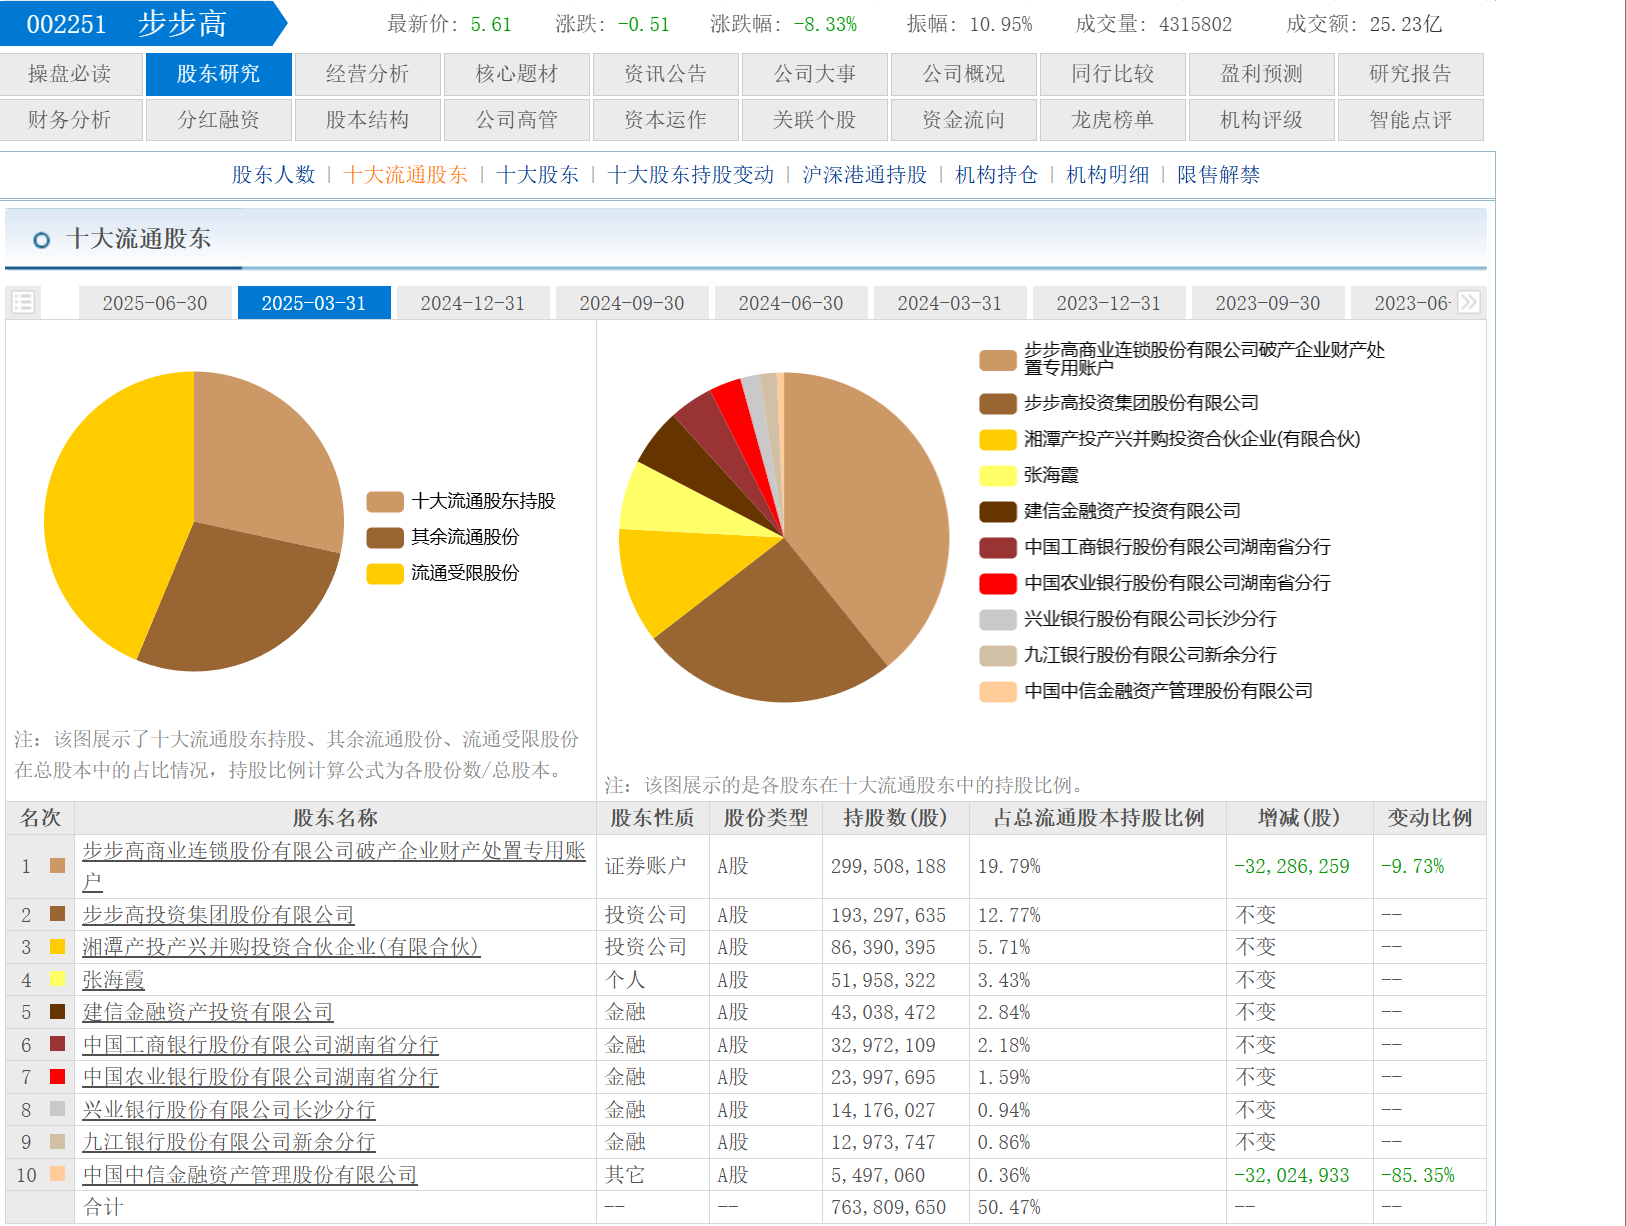Open the 机构评级 tab
This screenshot has height=1226, width=1626.
click(x=1262, y=120)
